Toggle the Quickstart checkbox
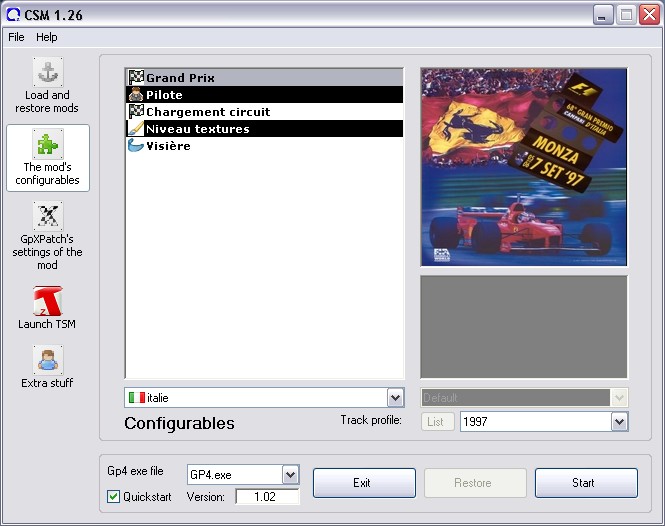Screen dimensions: 665x526 (113, 496)
